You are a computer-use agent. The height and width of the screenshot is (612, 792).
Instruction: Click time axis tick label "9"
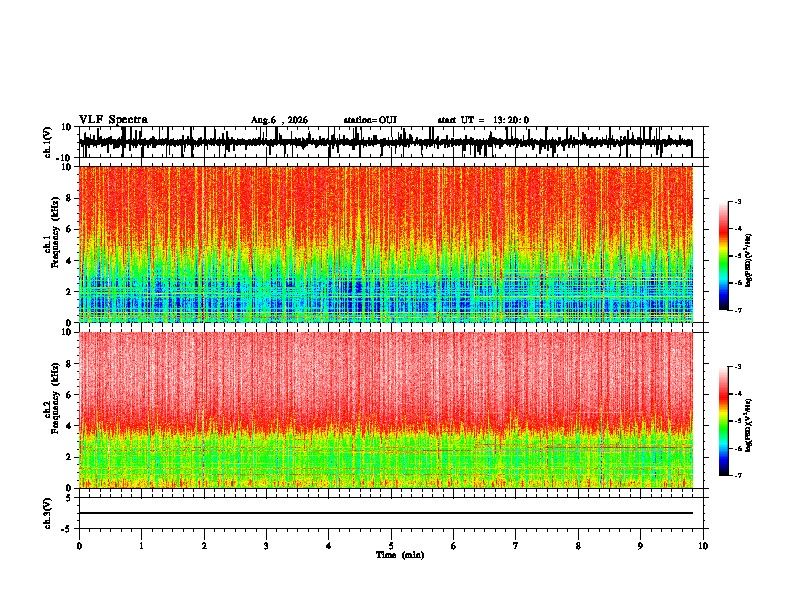pyautogui.click(x=640, y=546)
